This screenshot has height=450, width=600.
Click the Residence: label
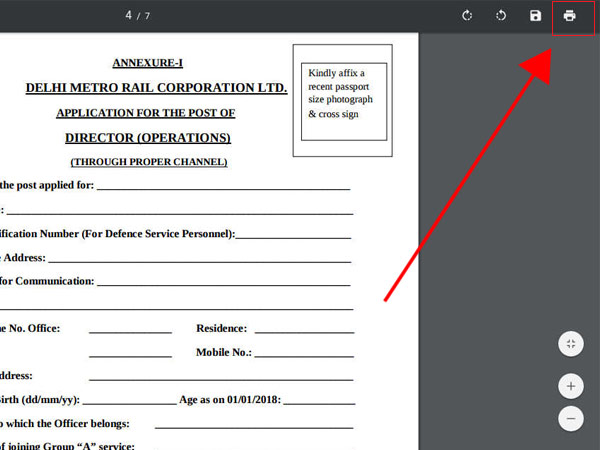[222, 328]
